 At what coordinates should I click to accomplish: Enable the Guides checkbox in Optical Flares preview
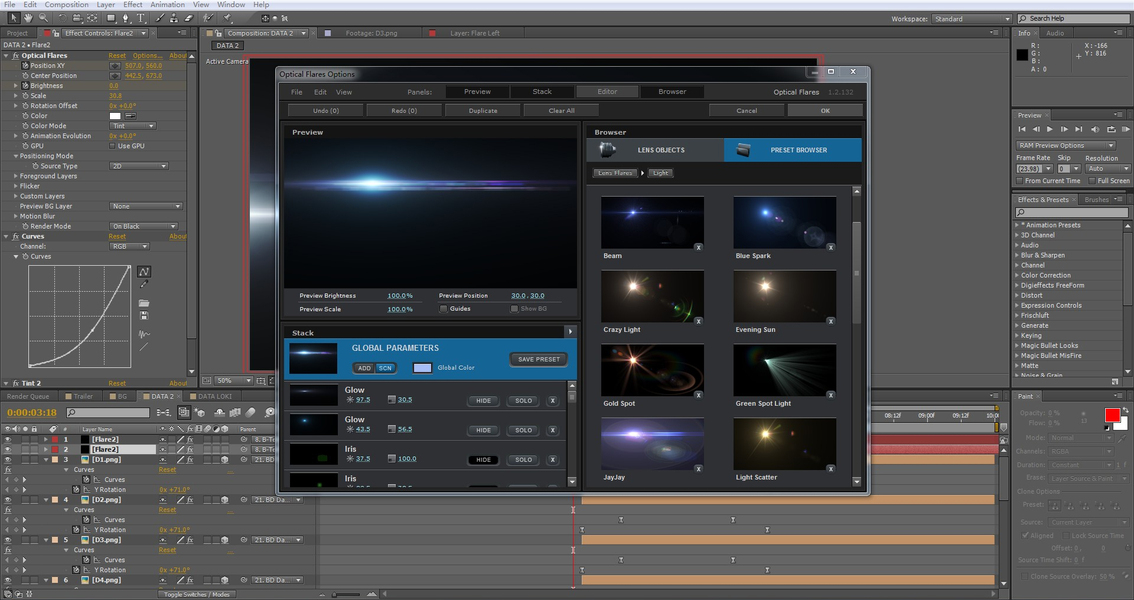(443, 309)
